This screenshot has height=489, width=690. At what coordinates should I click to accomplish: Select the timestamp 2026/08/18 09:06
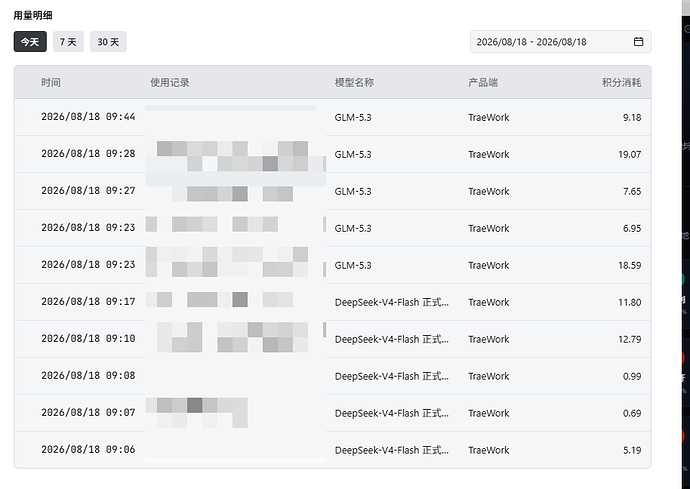pyautogui.click(x=88, y=449)
